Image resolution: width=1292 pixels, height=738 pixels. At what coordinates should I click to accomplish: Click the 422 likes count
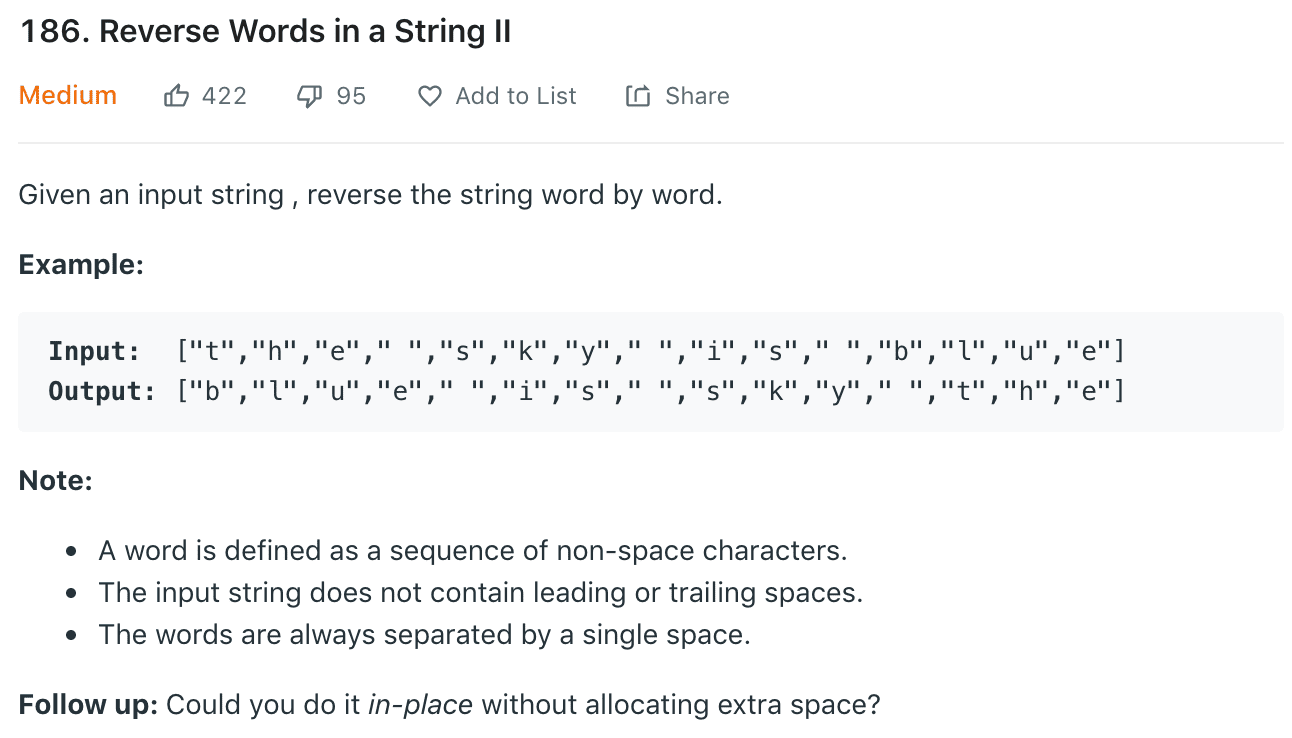224,96
